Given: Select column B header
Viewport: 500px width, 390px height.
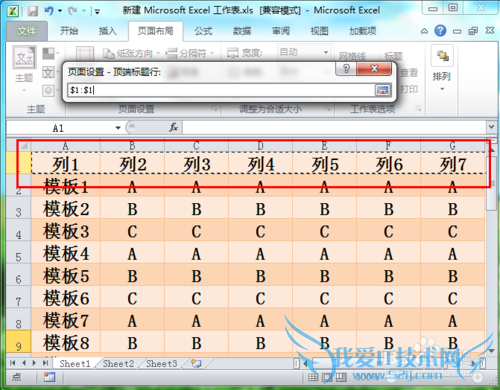Looking at the screenshot, I should click(x=132, y=146).
